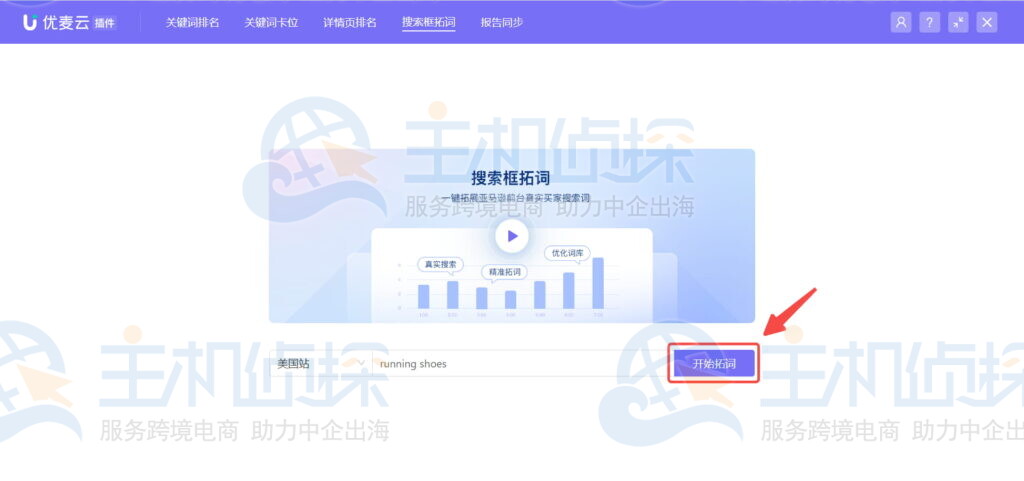Click the 优麦云 logo icon

tap(29, 23)
